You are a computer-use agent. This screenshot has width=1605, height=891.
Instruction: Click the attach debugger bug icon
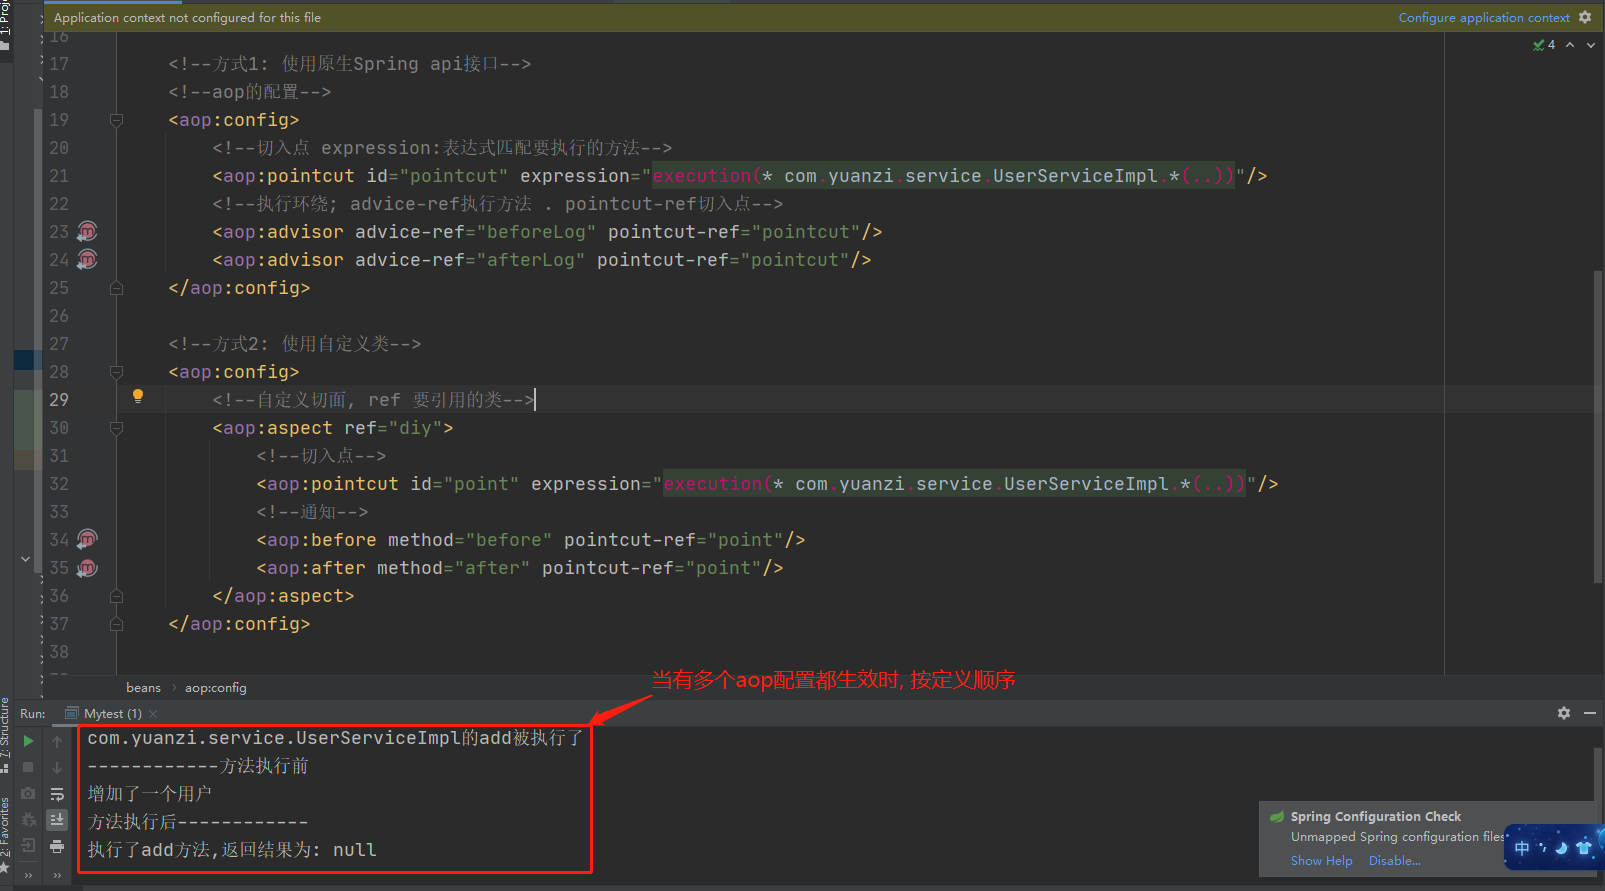(28, 819)
